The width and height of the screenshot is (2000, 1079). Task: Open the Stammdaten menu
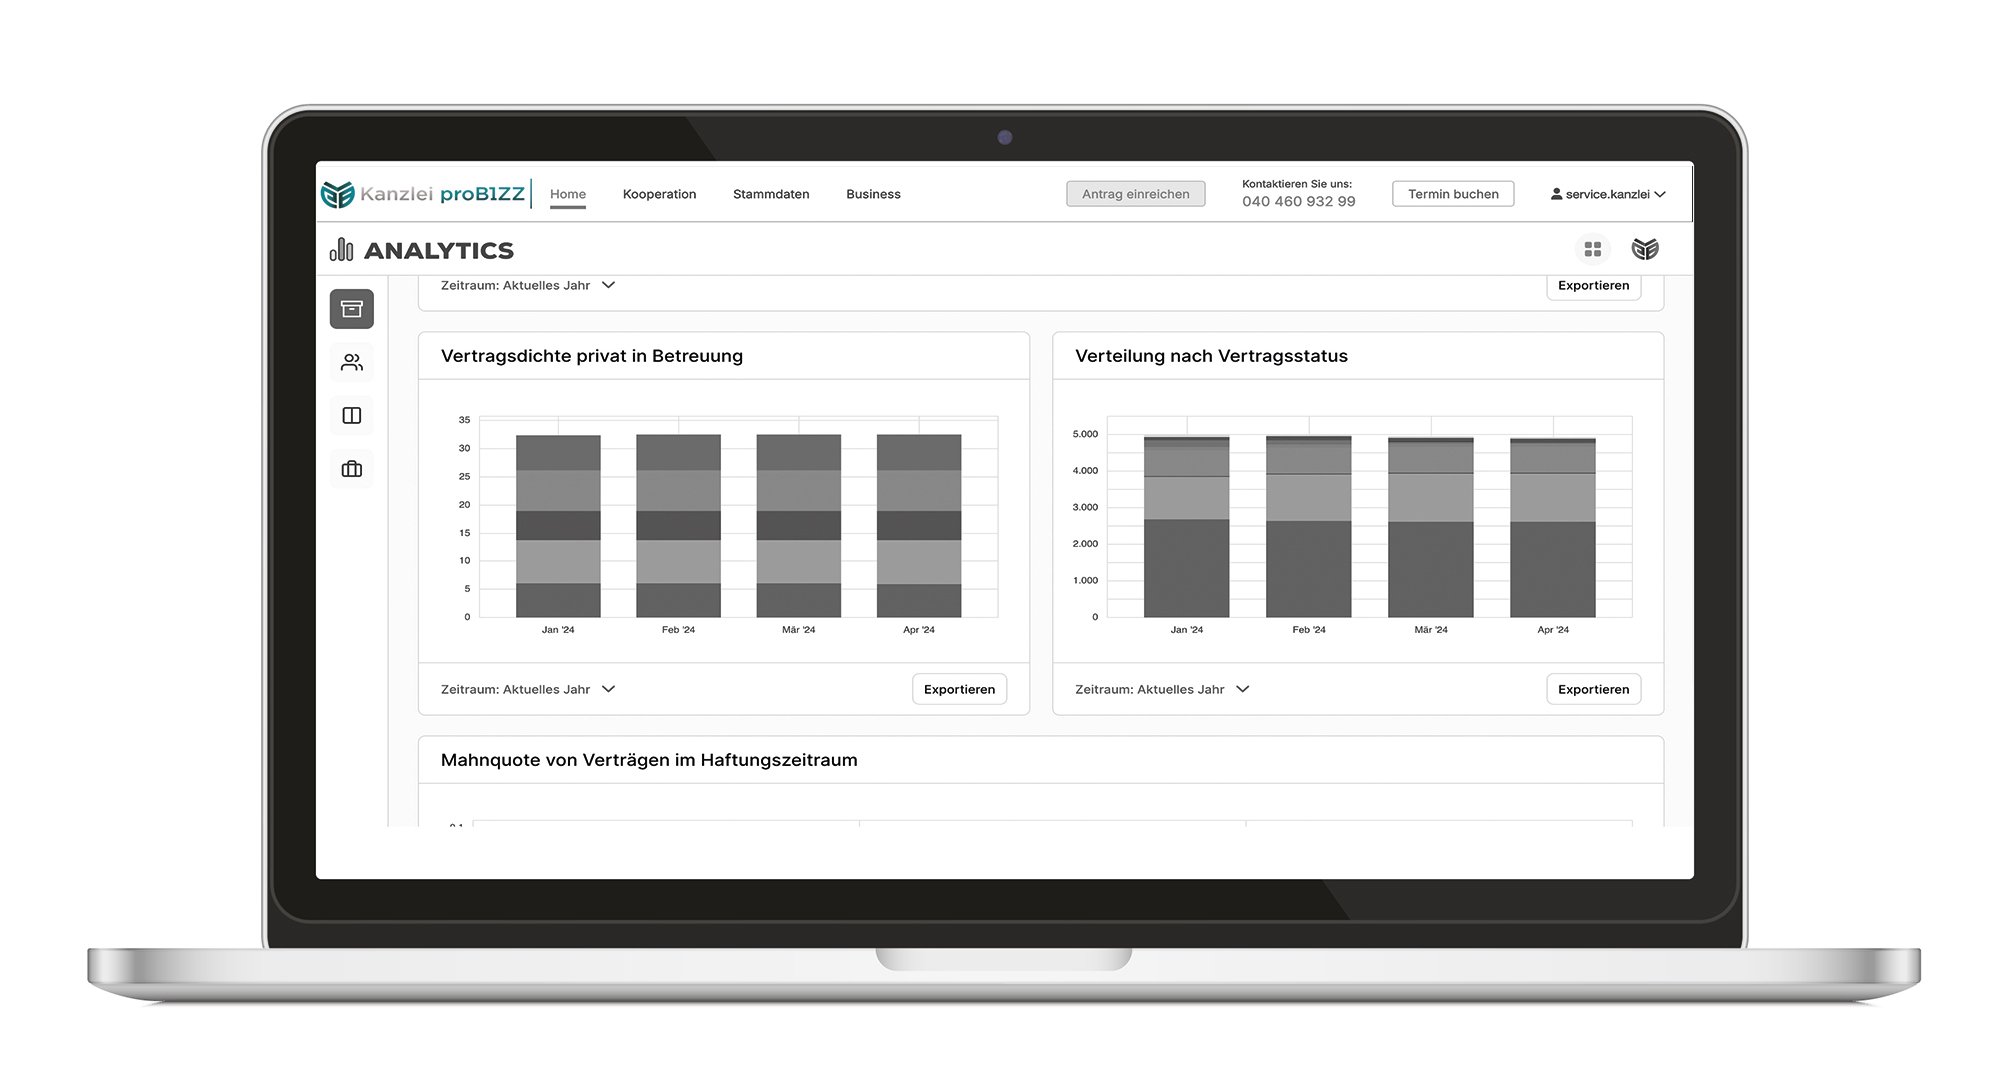tap(771, 194)
